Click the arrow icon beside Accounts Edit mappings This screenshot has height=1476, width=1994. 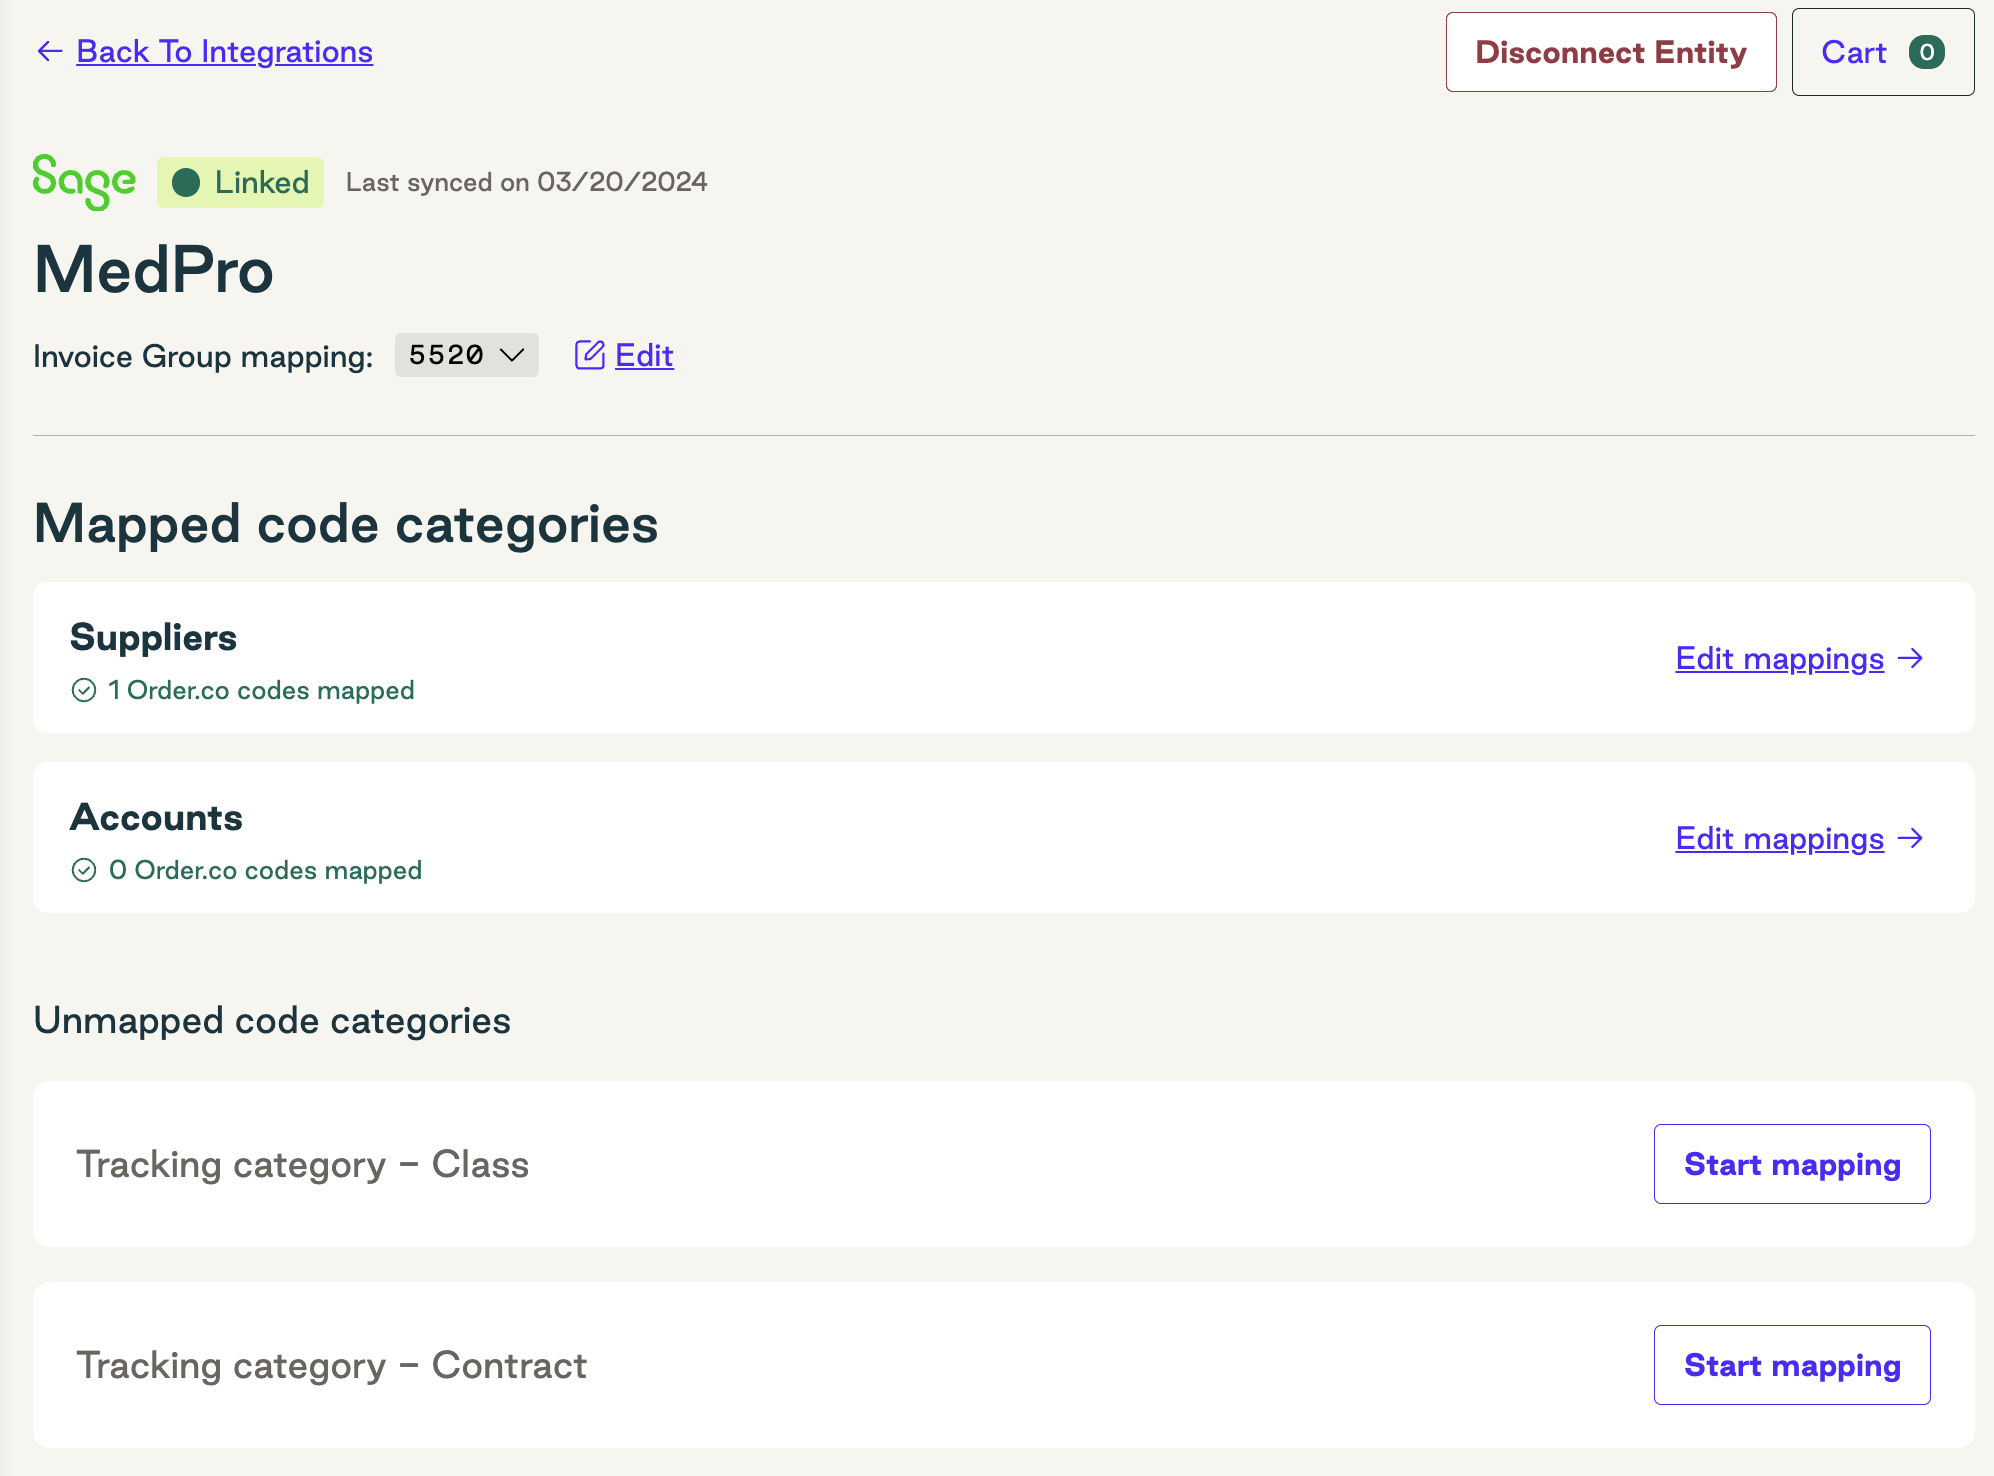(x=1911, y=838)
